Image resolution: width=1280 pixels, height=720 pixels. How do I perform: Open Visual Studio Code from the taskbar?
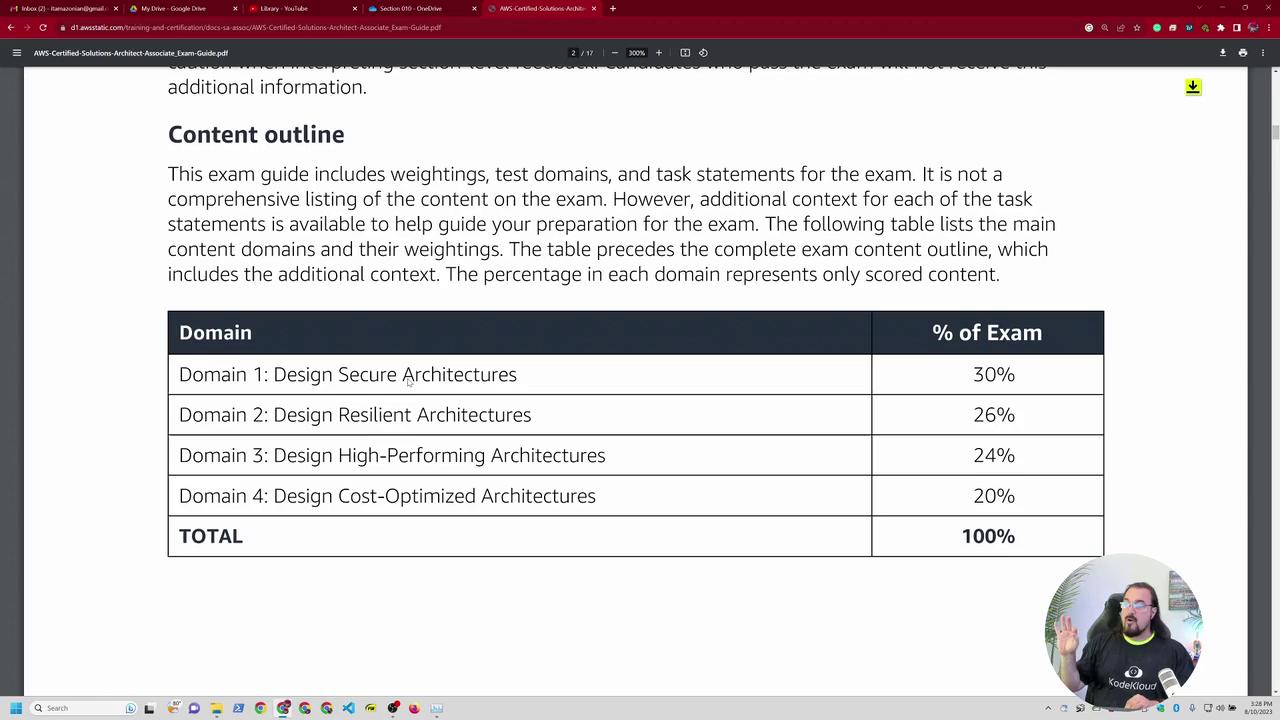[348, 708]
